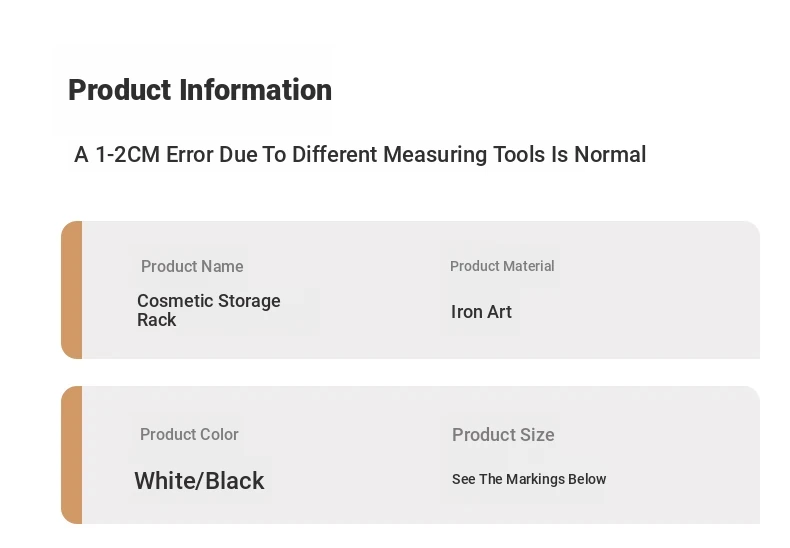Viewport: 790px width, 548px height.
Task: Click the word Information in the heading
Action: (x=255, y=90)
